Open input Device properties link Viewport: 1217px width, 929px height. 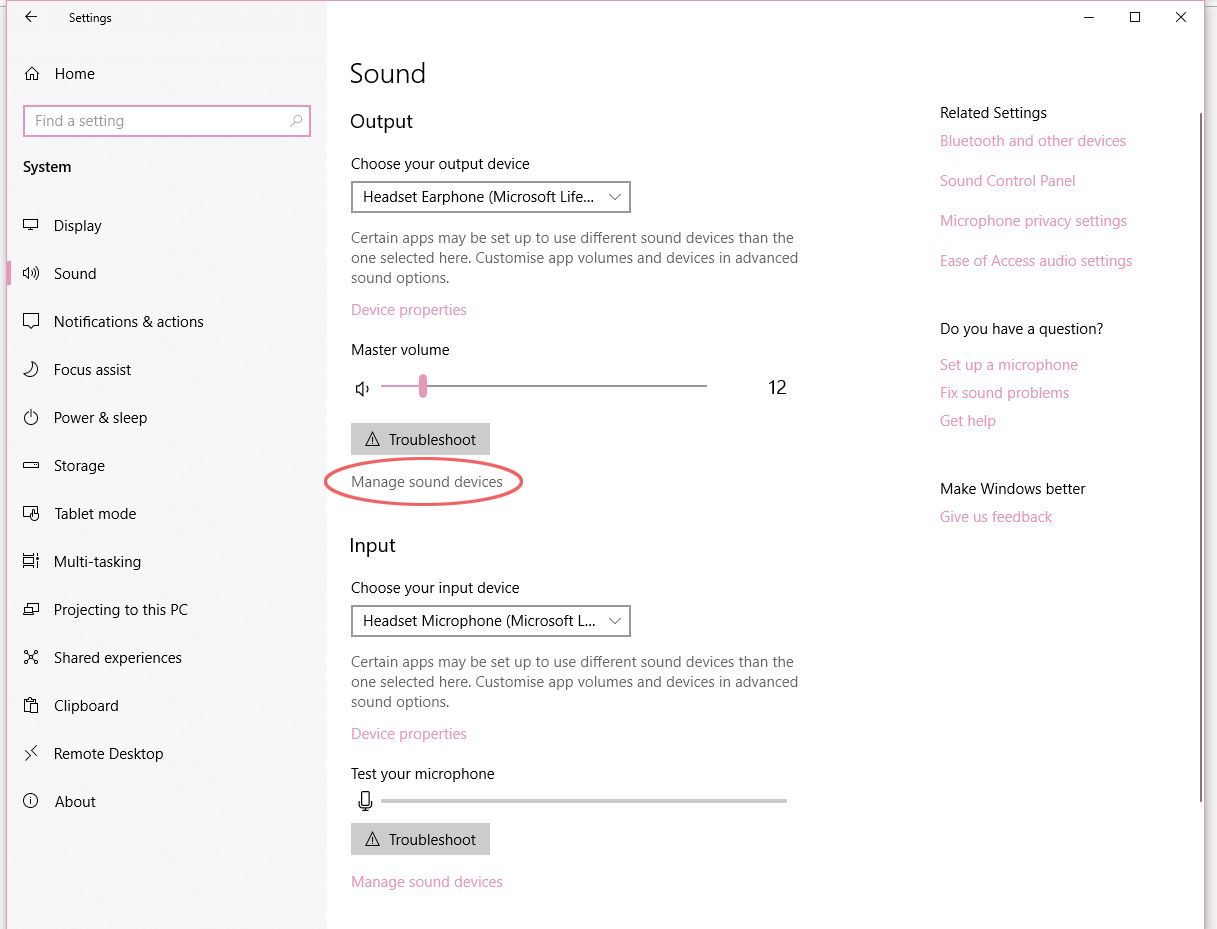pos(409,734)
